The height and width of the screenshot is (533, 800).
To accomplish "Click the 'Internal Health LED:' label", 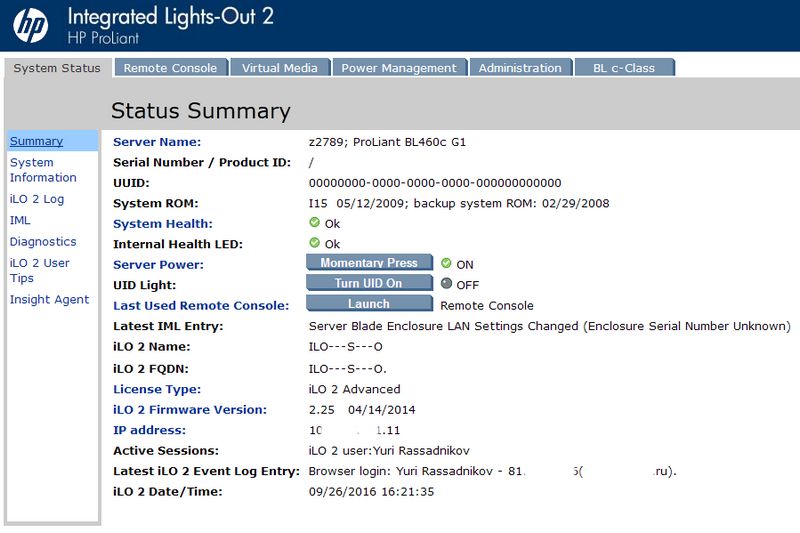I will click(178, 244).
